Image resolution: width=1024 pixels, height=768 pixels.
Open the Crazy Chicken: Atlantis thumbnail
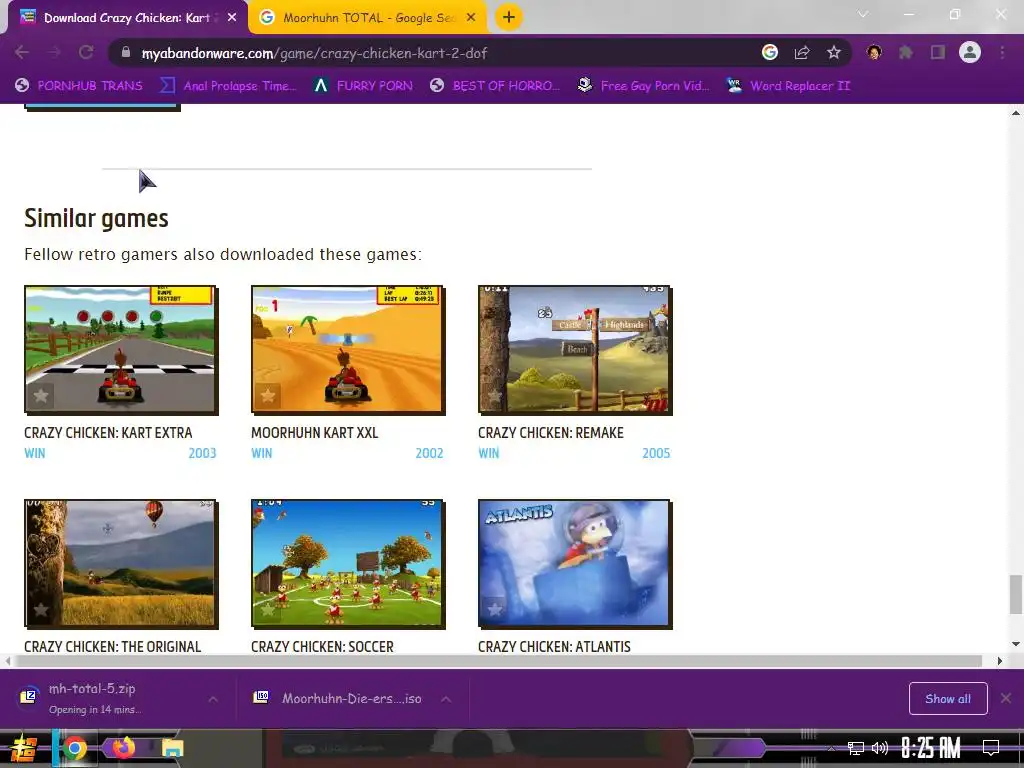click(x=575, y=564)
